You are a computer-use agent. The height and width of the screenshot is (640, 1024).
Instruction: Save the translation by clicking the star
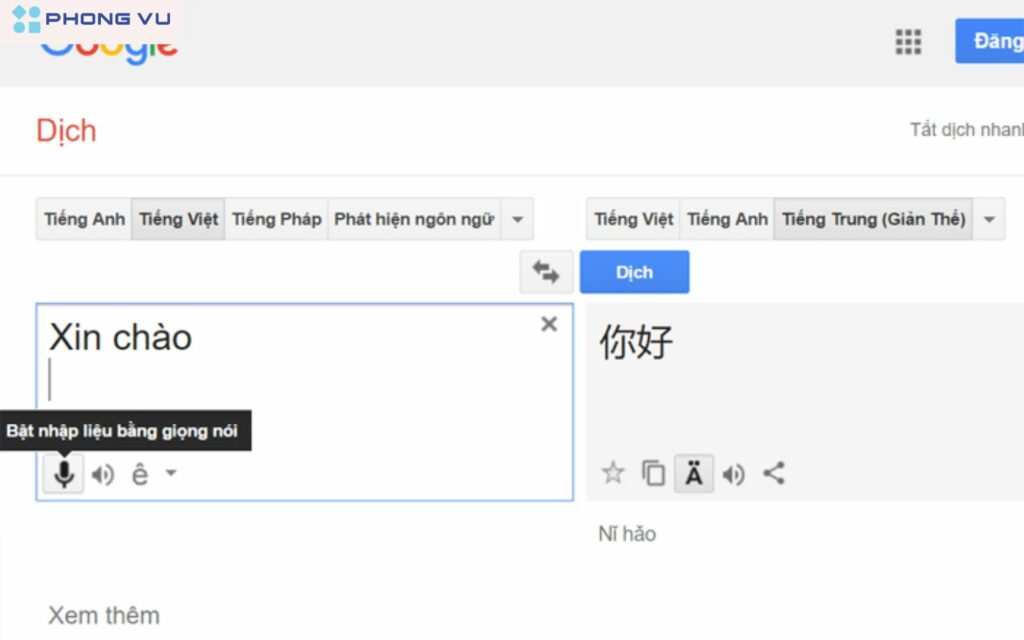pyautogui.click(x=612, y=474)
